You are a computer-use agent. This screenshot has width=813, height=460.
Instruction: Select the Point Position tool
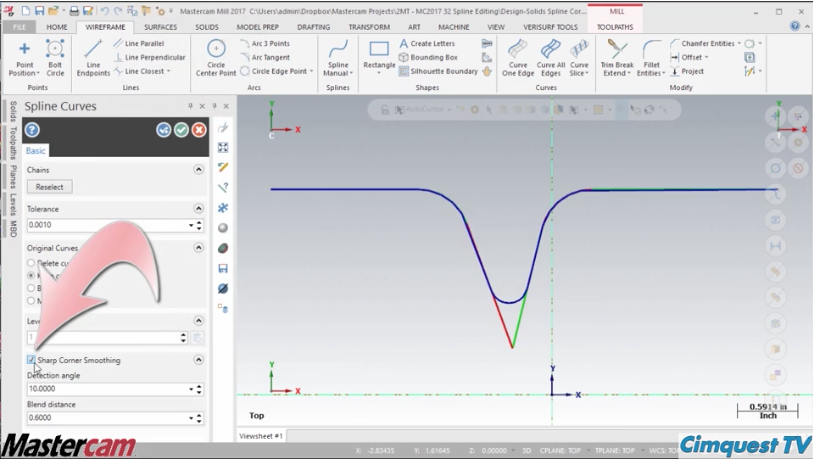[x=24, y=59]
